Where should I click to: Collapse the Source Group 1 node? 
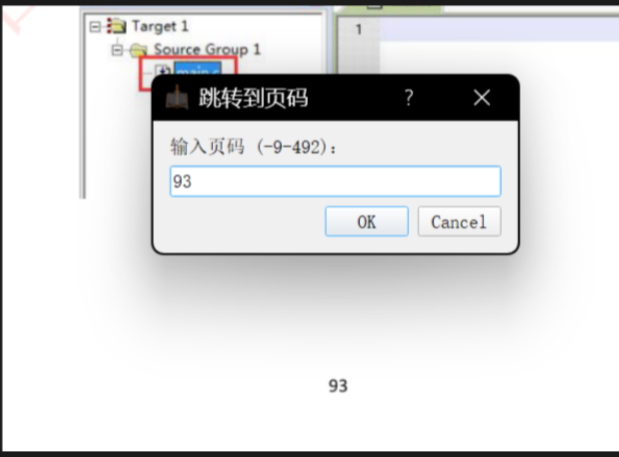tap(117, 50)
